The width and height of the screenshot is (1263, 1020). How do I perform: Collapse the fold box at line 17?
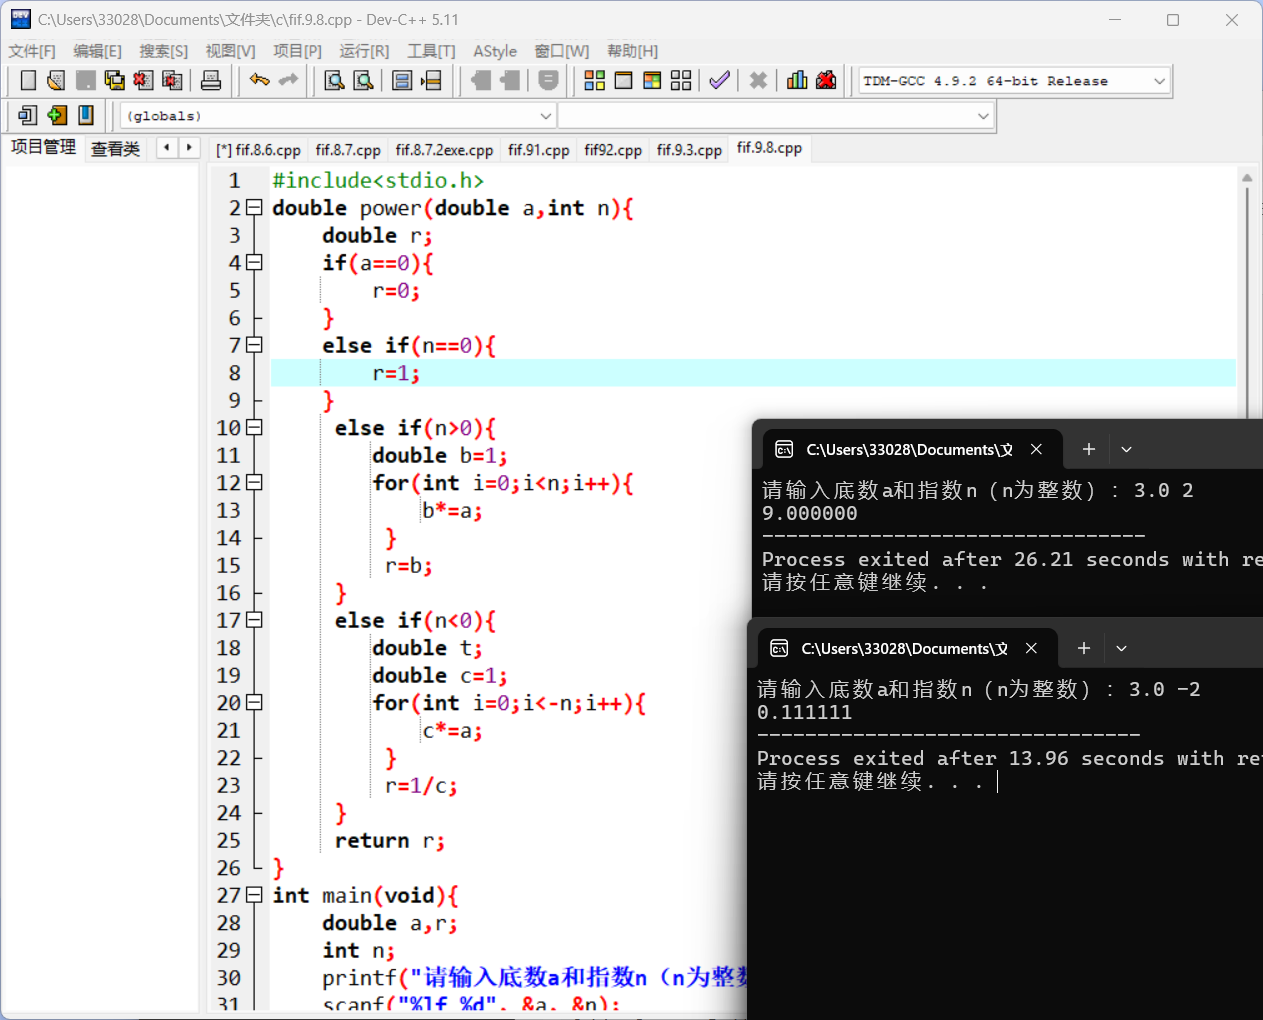(x=254, y=620)
